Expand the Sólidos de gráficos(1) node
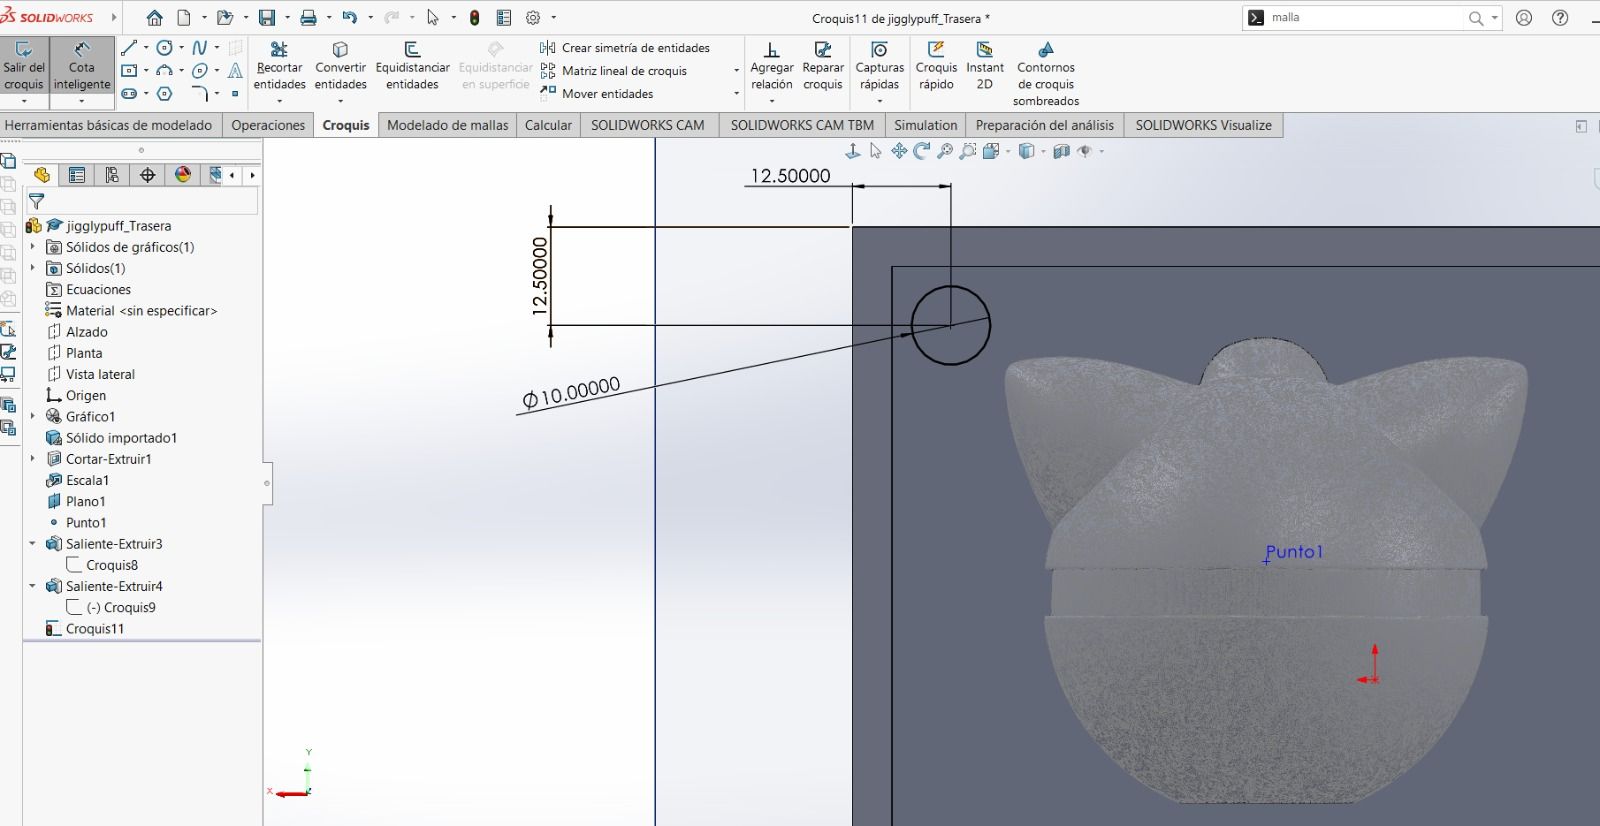 coord(33,247)
